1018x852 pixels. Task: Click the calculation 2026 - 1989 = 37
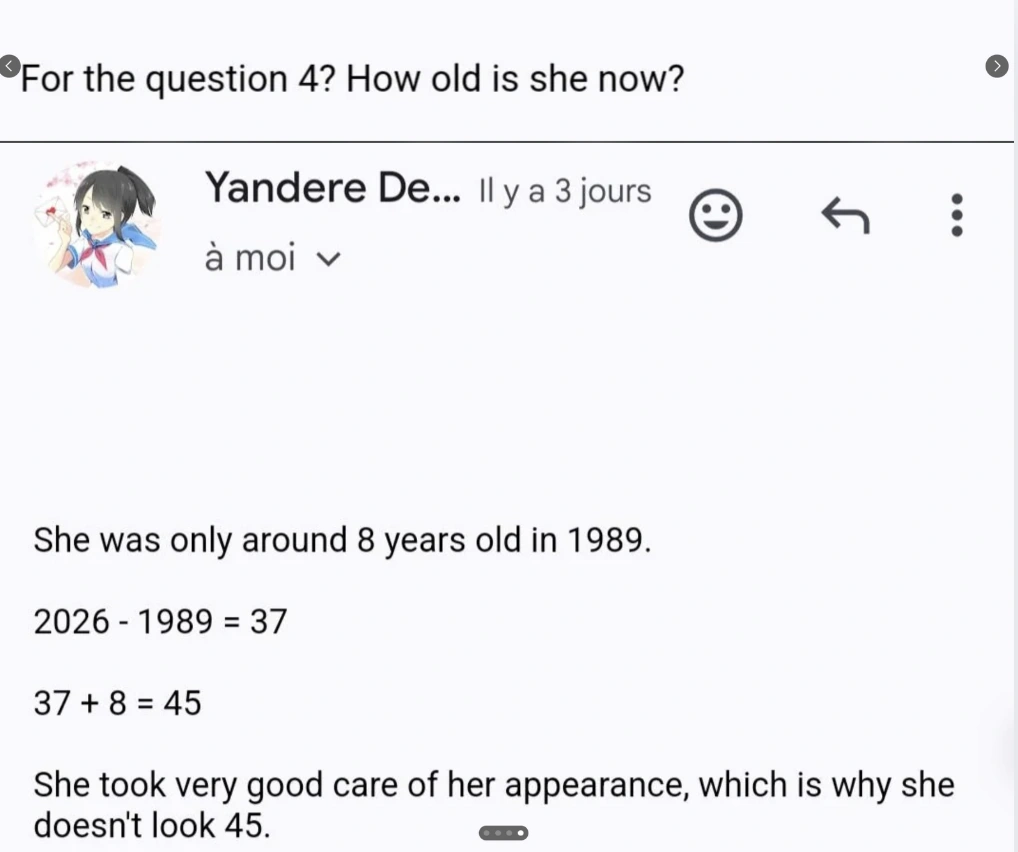tap(160, 621)
